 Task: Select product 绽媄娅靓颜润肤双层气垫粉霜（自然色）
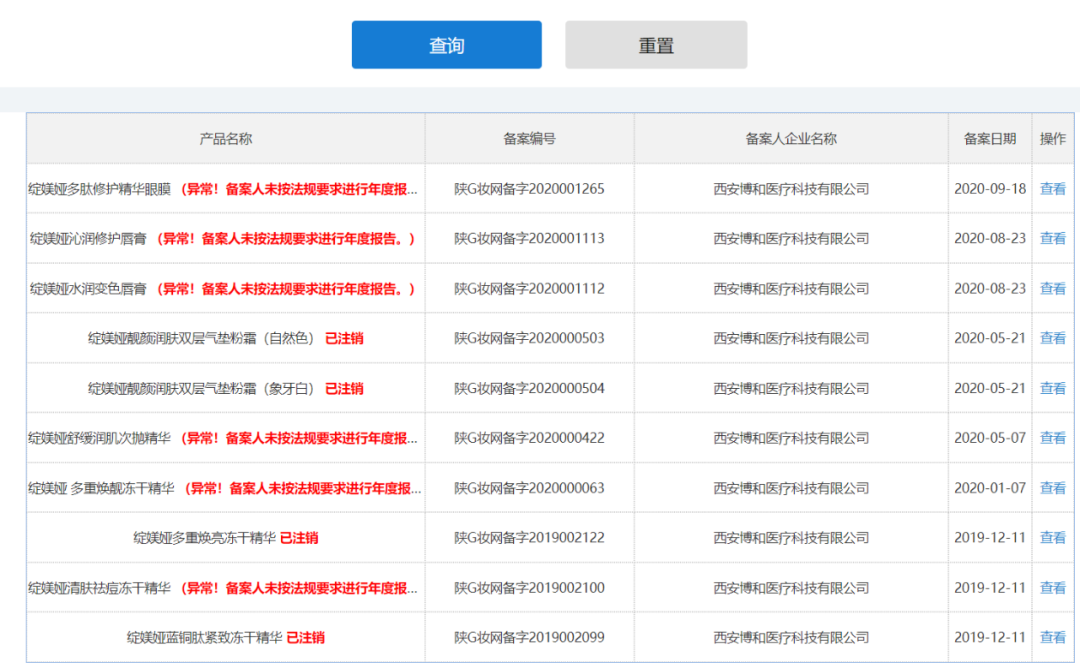pyautogui.click(x=202, y=338)
